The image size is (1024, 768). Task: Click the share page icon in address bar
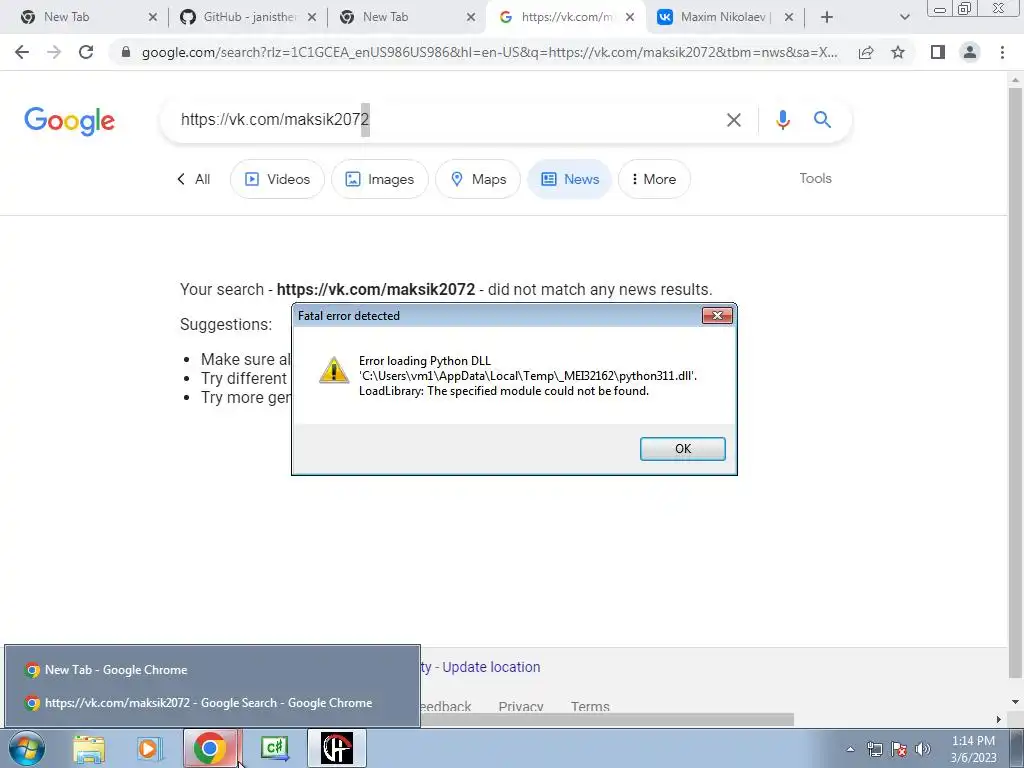(866, 52)
